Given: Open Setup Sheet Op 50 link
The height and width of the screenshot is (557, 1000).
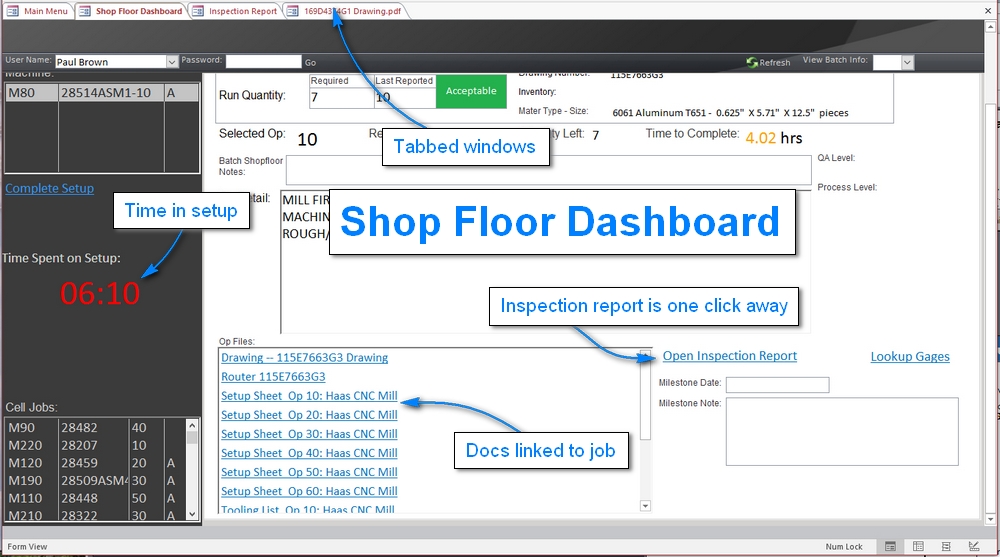Looking at the screenshot, I should click(309, 473).
